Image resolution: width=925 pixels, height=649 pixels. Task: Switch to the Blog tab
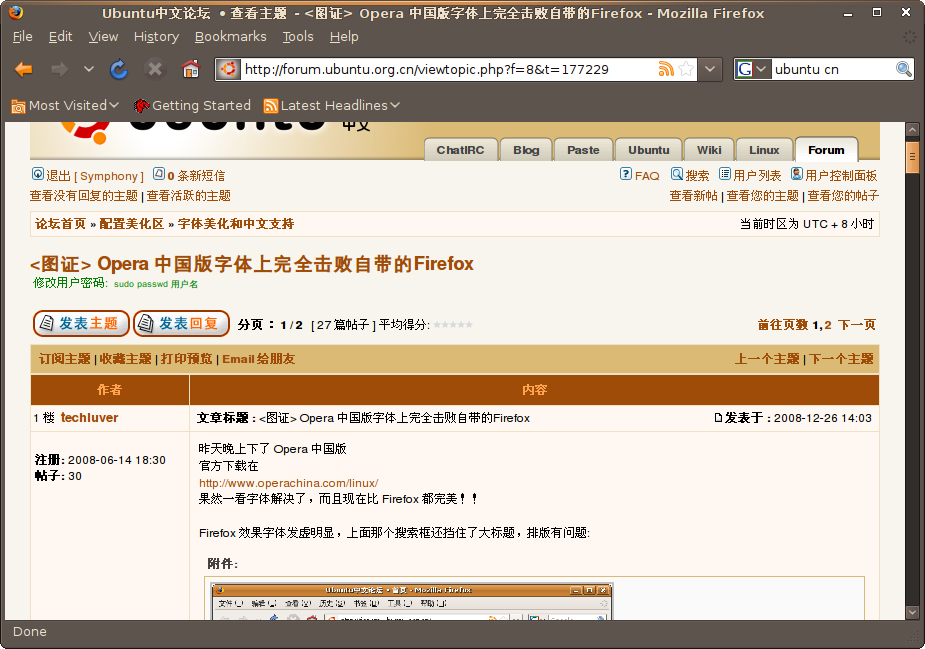(526, 150)
